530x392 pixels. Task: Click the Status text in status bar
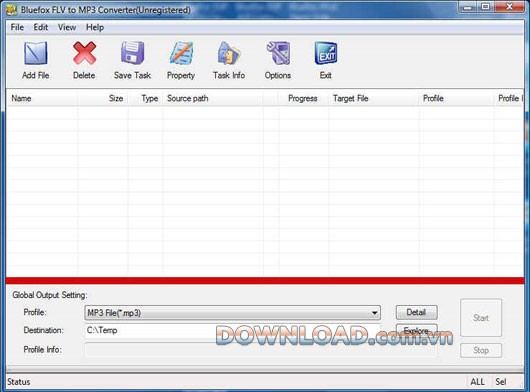coord(19,382)
